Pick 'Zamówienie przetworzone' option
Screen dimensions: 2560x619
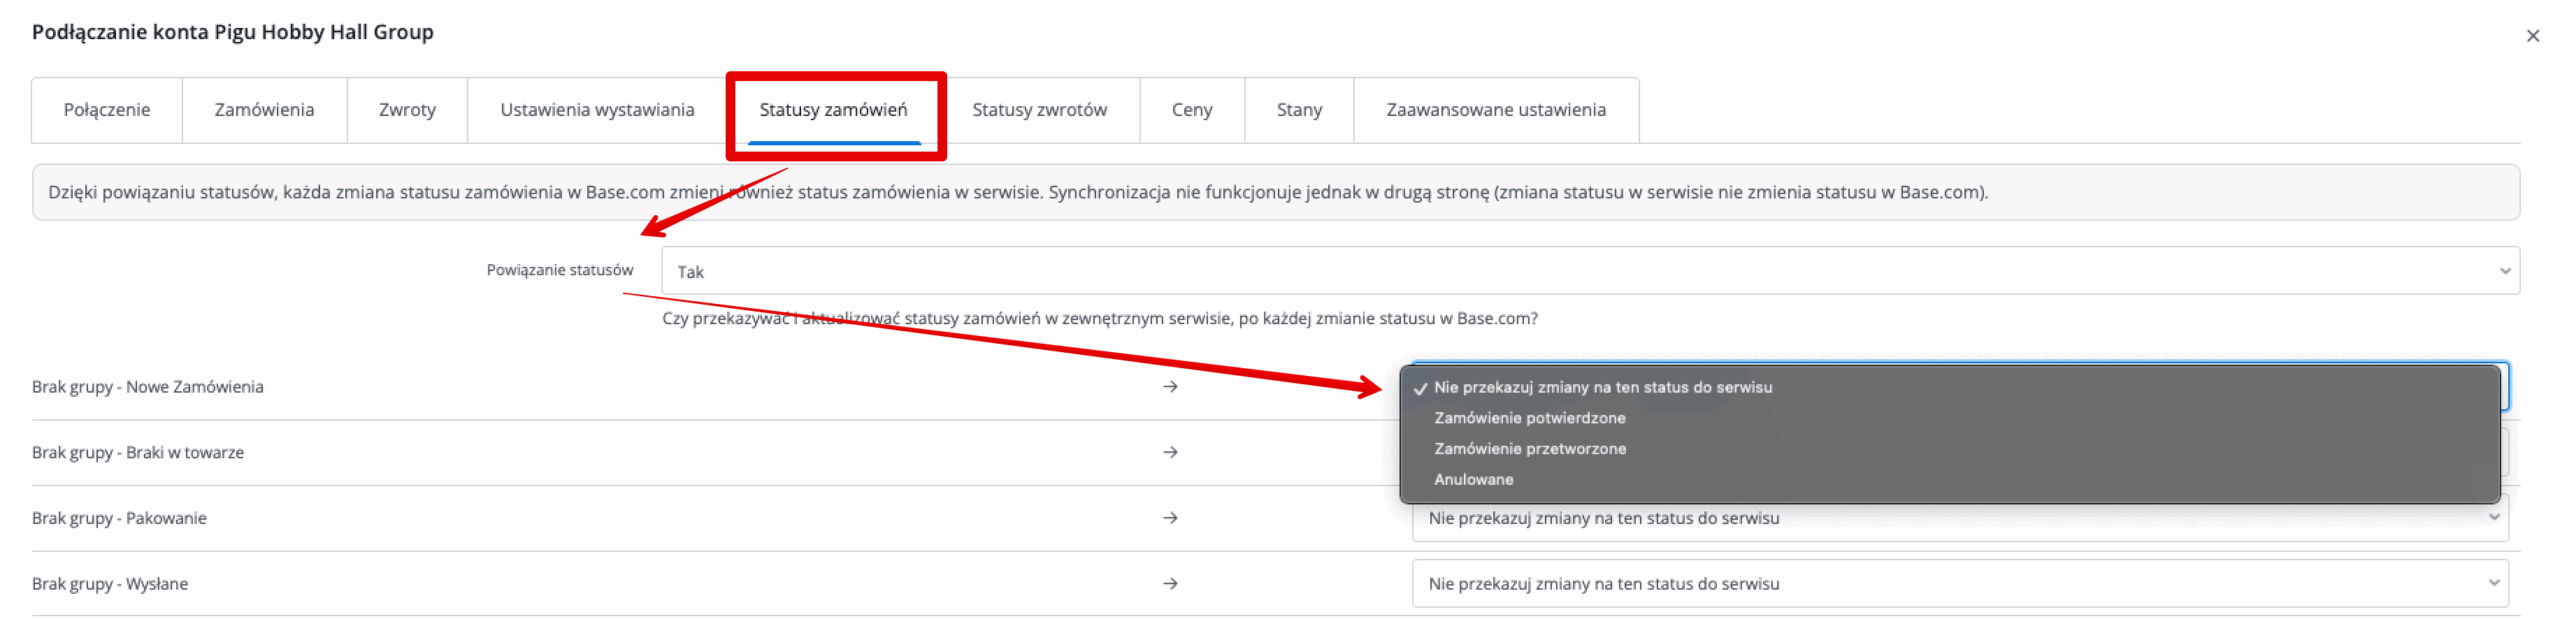click(1529, 449)
